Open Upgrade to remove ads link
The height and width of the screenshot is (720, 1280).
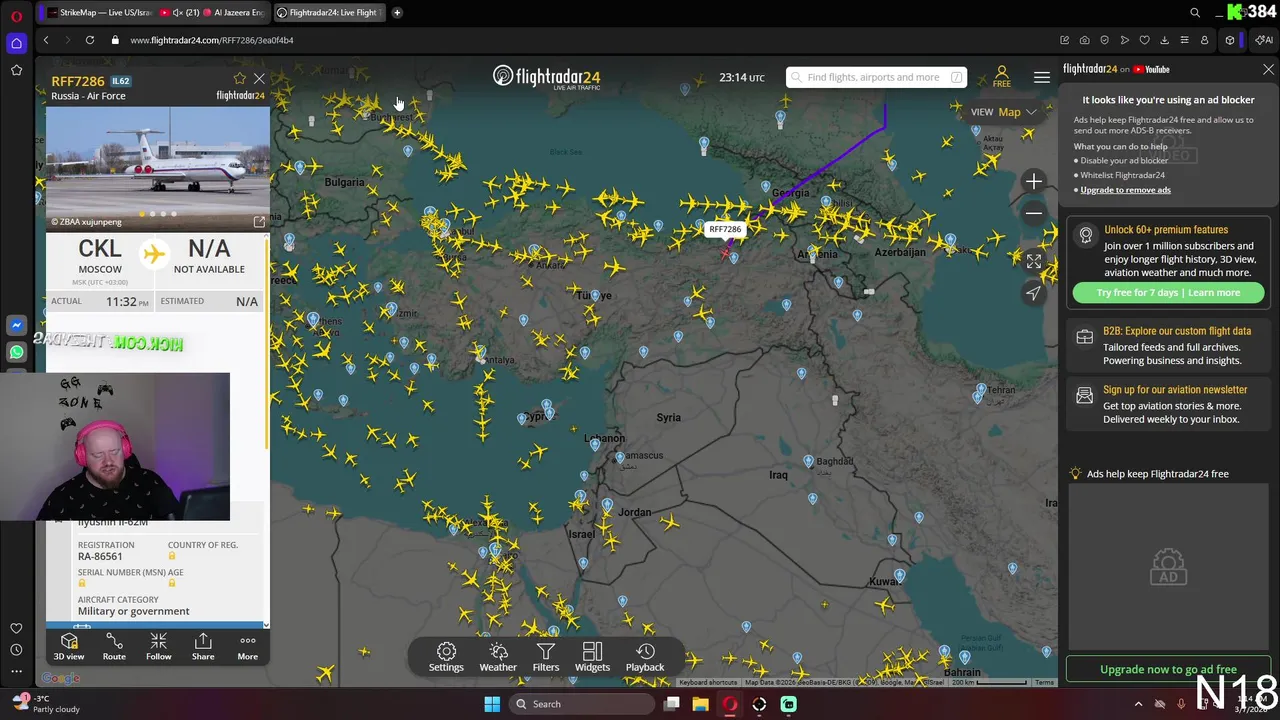click(1125, 190)
